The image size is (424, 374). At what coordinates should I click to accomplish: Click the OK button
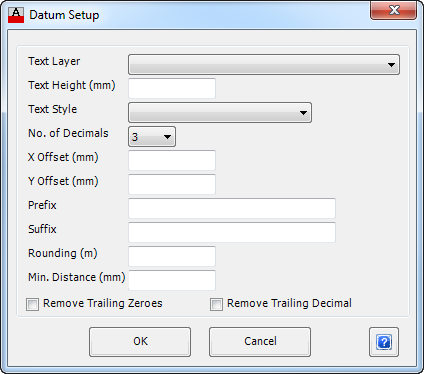point(140,342)
